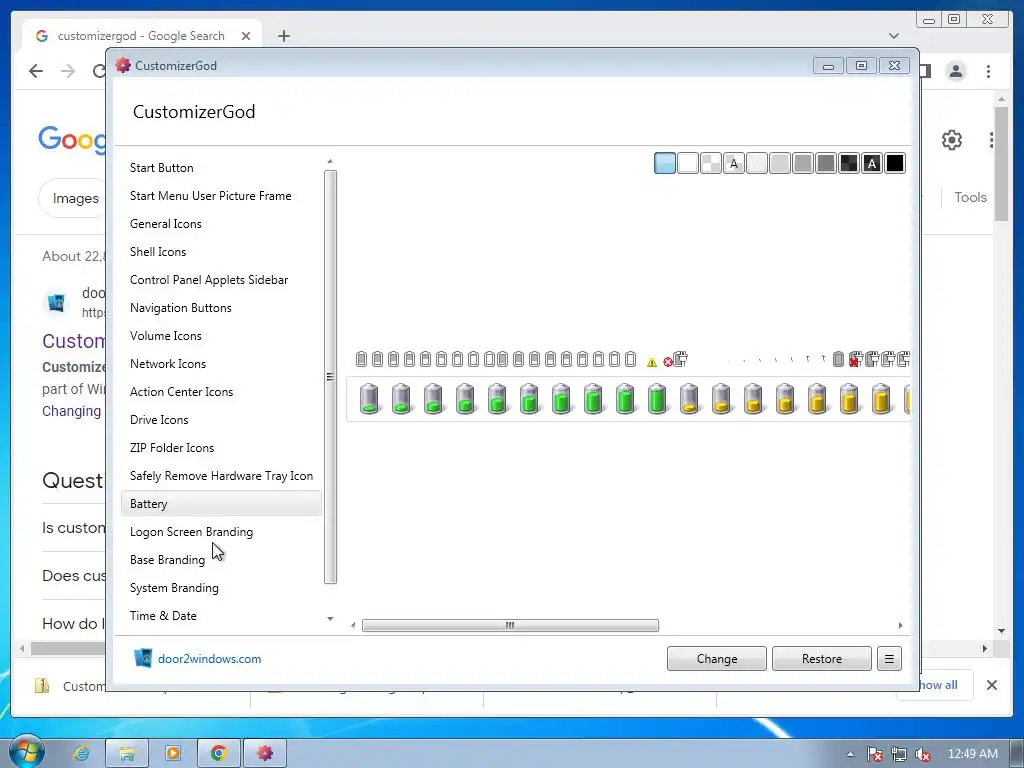Open the System Branding category
The height and width of the screenshot is (768, 1024).
[174, 588]
